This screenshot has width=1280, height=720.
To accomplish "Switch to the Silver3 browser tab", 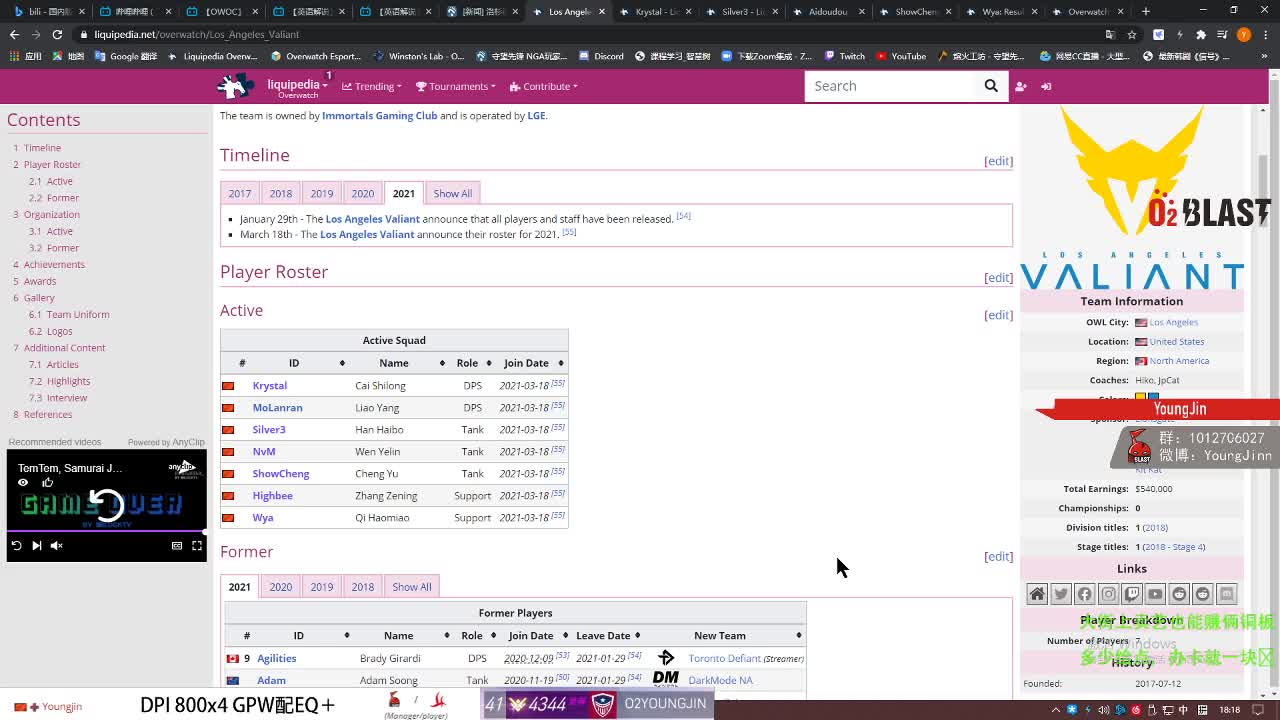I will point(743,11).
